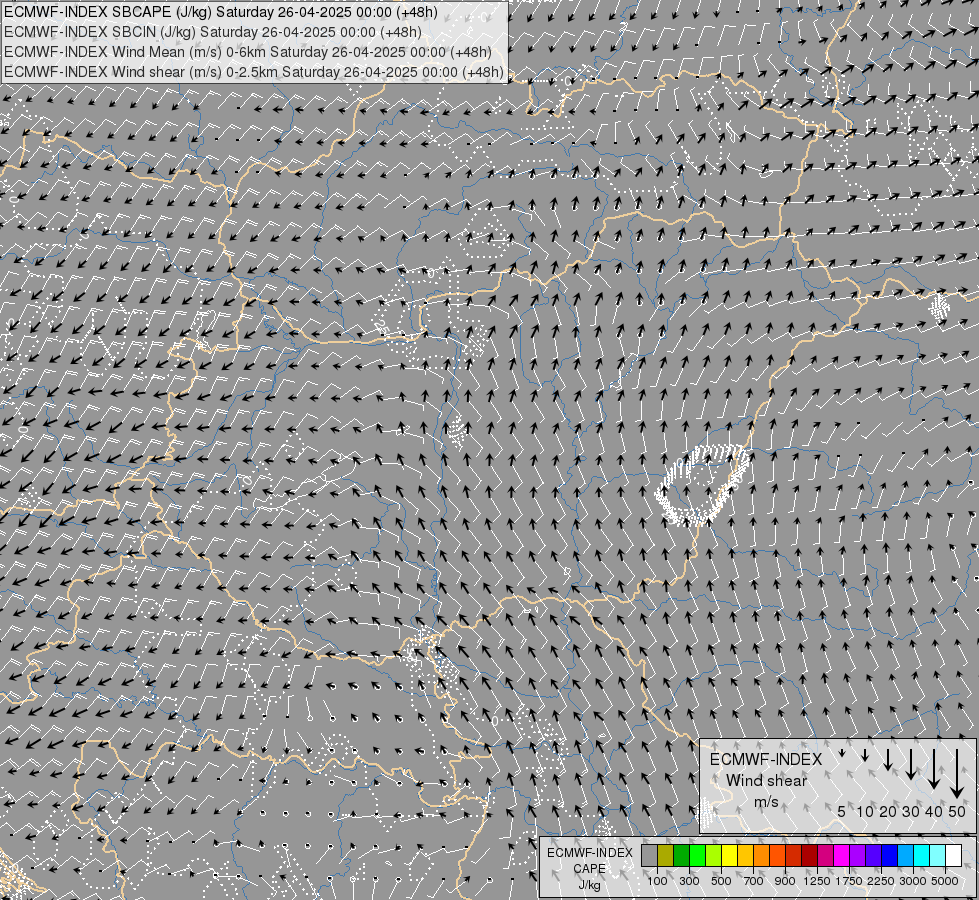The width and height of the screenshot is (979, 900).
Task: Click the 'CAPE' label in color legend
Action: [589, 869]
